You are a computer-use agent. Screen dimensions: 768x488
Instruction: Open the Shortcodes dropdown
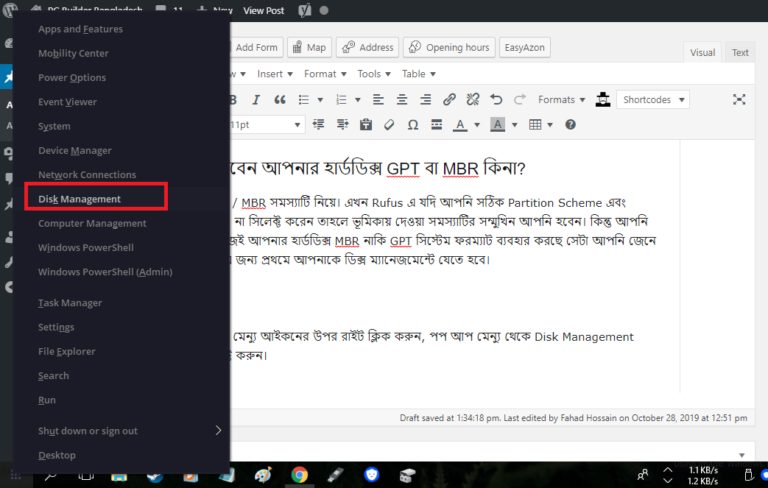tap(653, 99)
